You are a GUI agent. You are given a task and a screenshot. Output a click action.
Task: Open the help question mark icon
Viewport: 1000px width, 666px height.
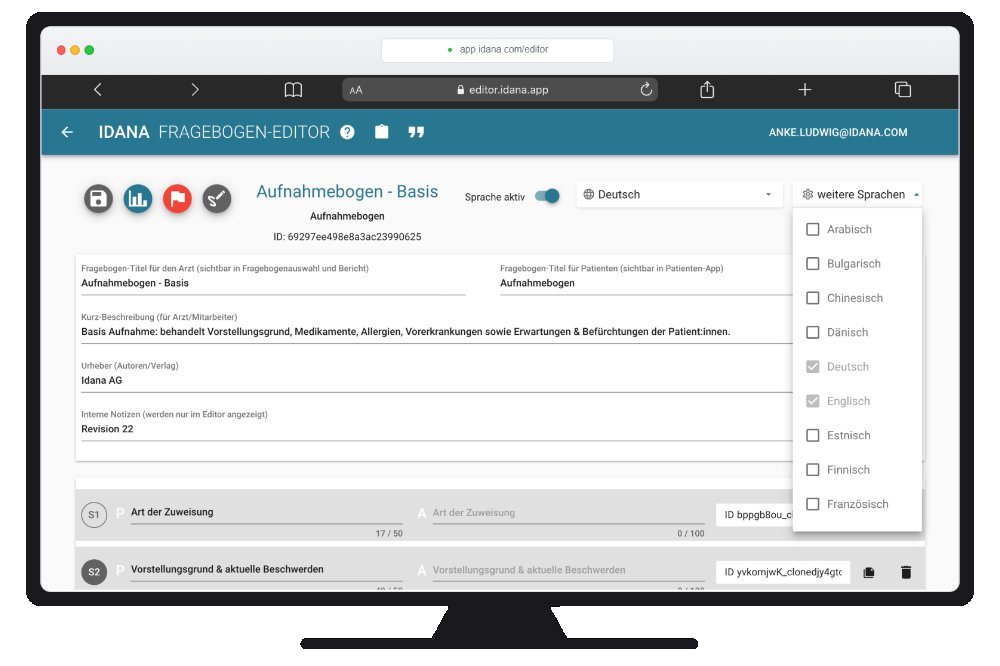[x=347, y=132]
